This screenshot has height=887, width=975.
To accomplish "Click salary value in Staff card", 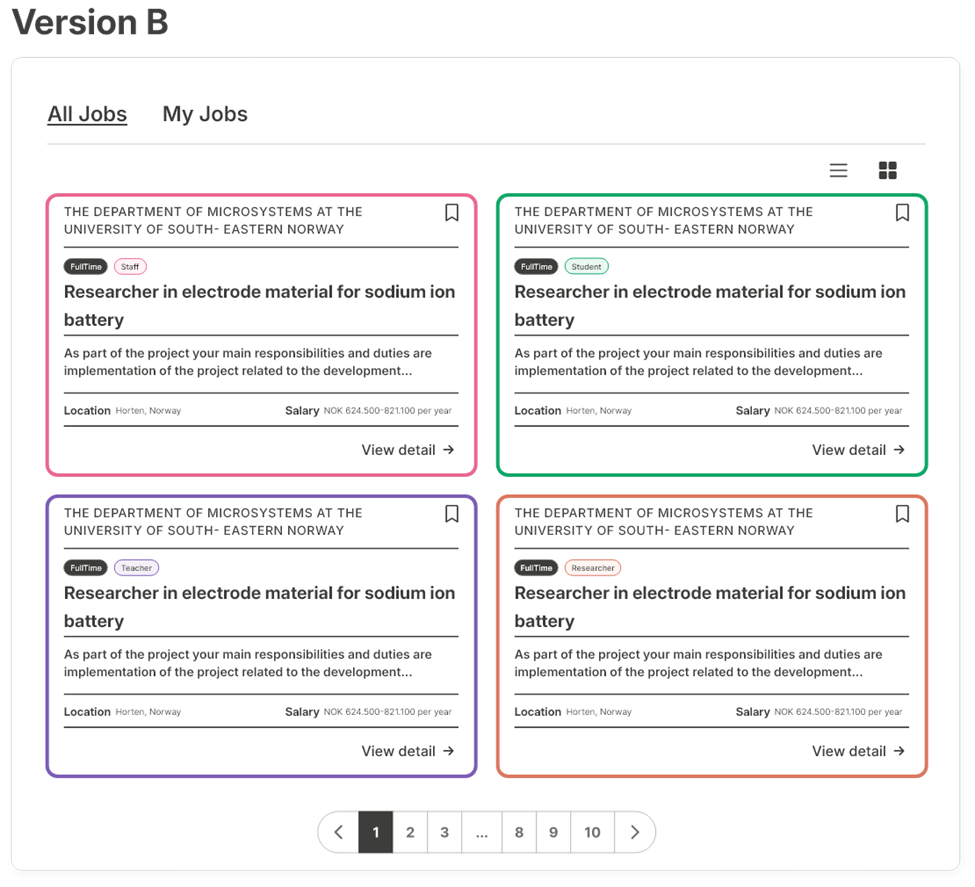I will tap(387, 411).
